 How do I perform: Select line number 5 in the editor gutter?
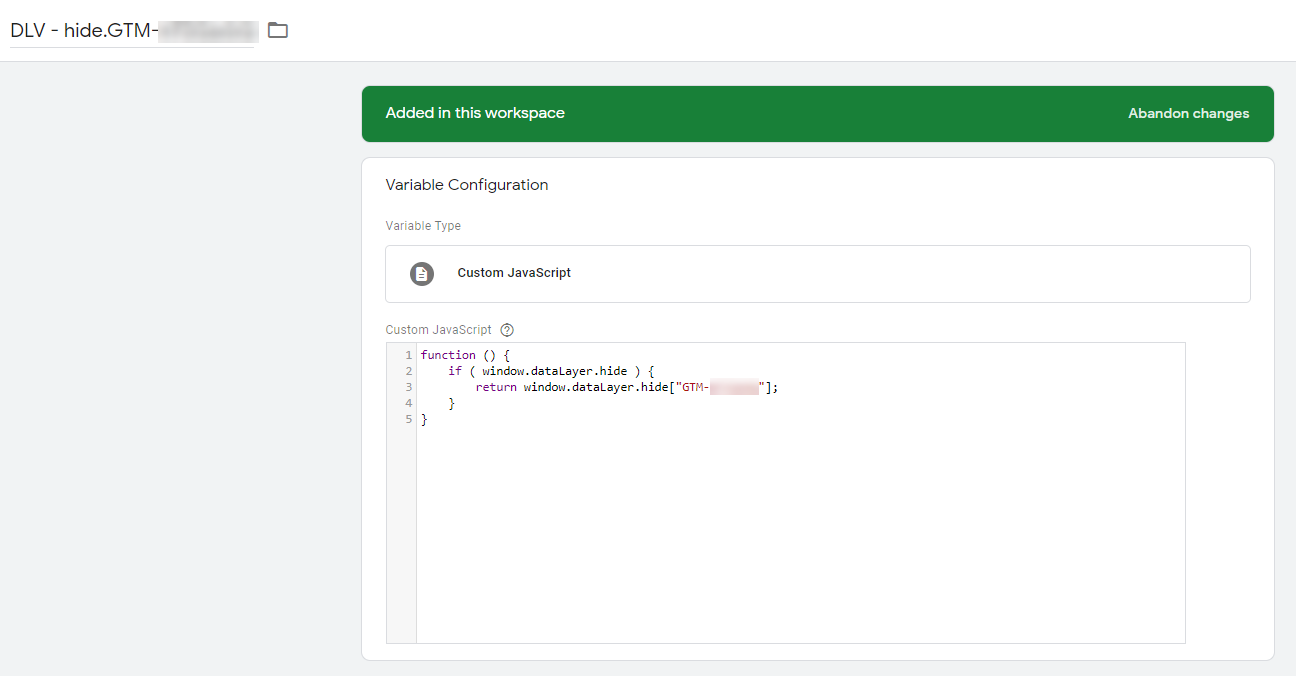coord(408,419)
